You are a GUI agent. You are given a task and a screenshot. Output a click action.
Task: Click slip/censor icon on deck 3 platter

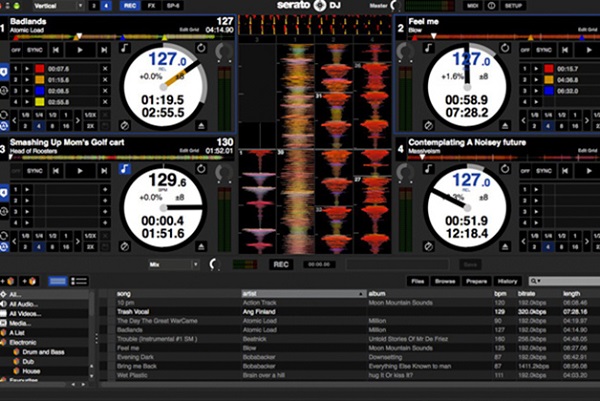coord(124,246)
